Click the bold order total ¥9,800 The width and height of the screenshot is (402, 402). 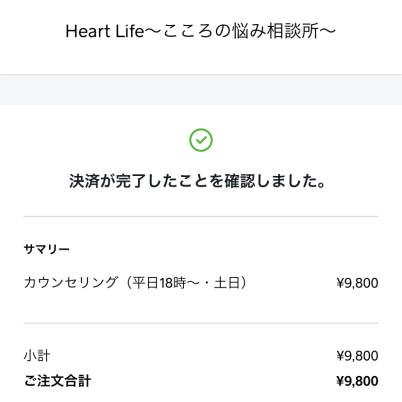click(x=357, y=381)
